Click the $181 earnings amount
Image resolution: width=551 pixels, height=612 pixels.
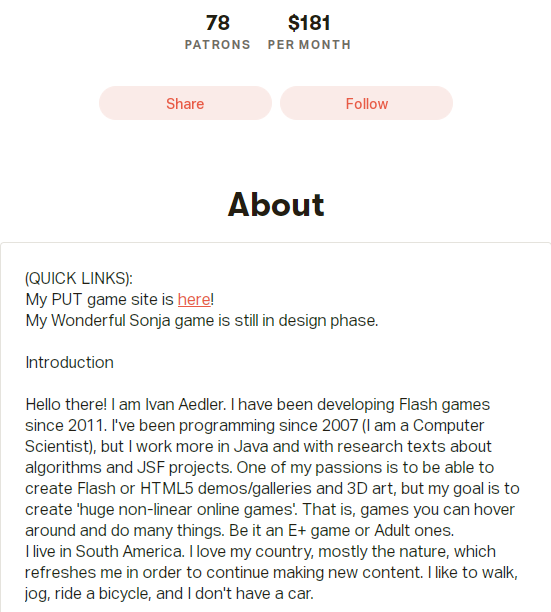click(x=309, y=23)
